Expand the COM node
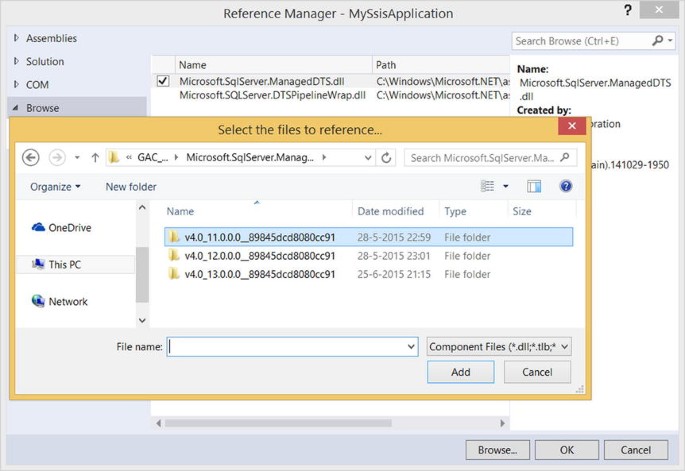Image resolution: width=685 pixels, height=471 pixels. pos(16,84)
